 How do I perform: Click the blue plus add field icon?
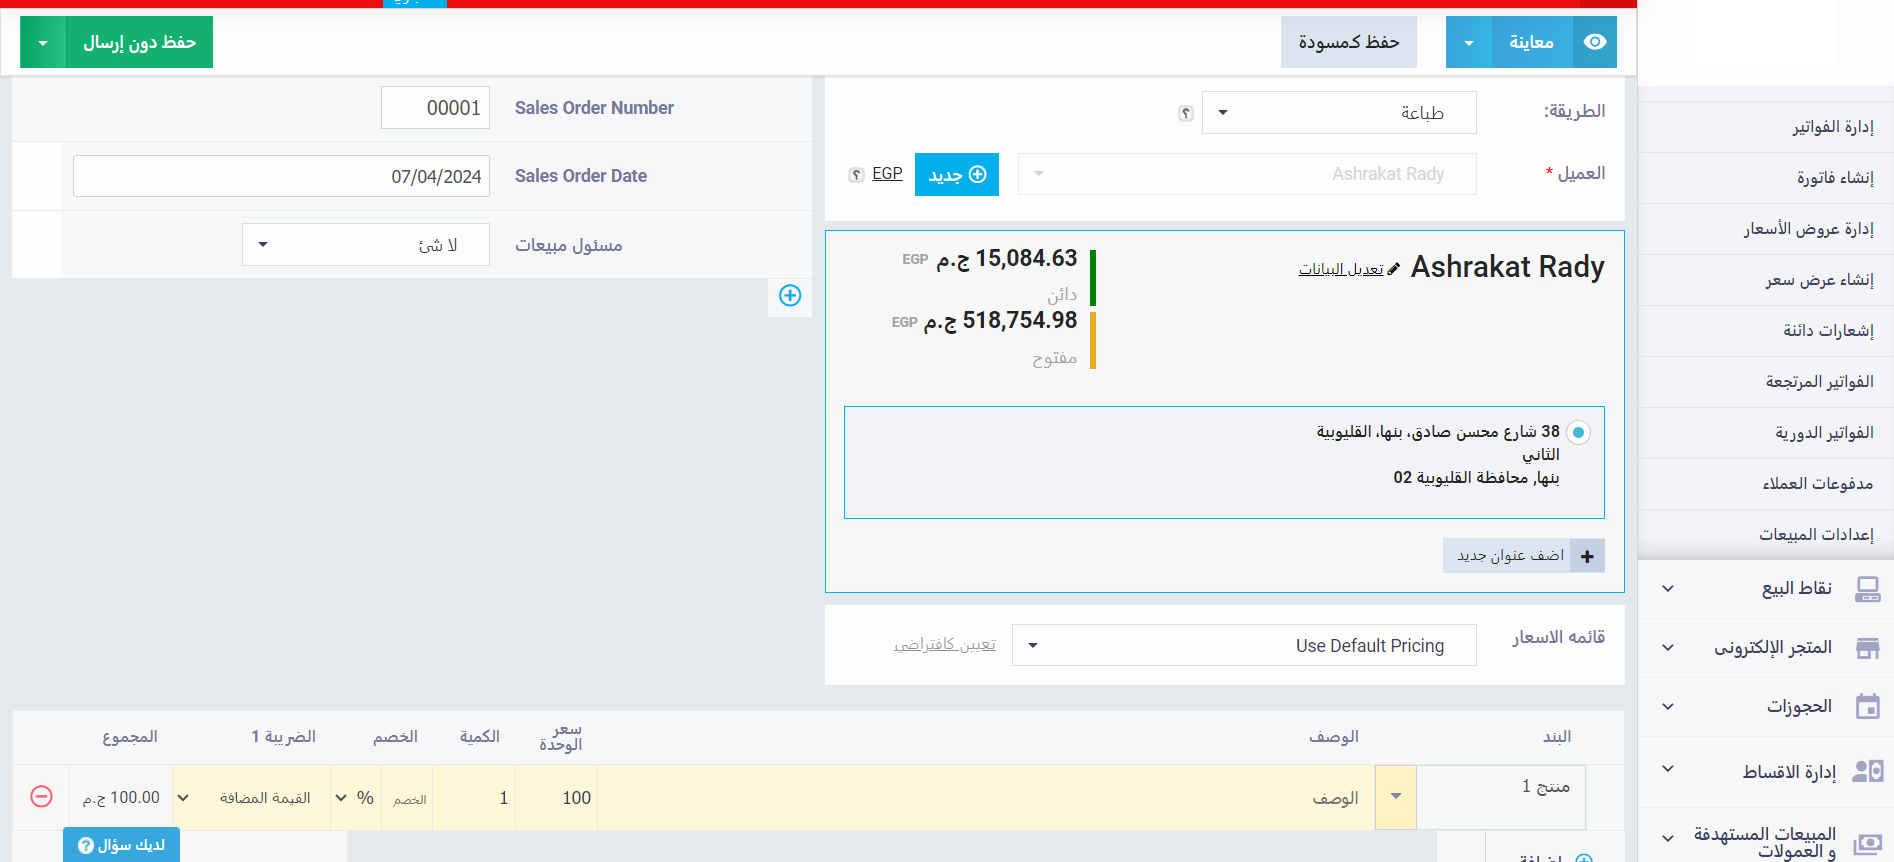(x=790, y=295)
